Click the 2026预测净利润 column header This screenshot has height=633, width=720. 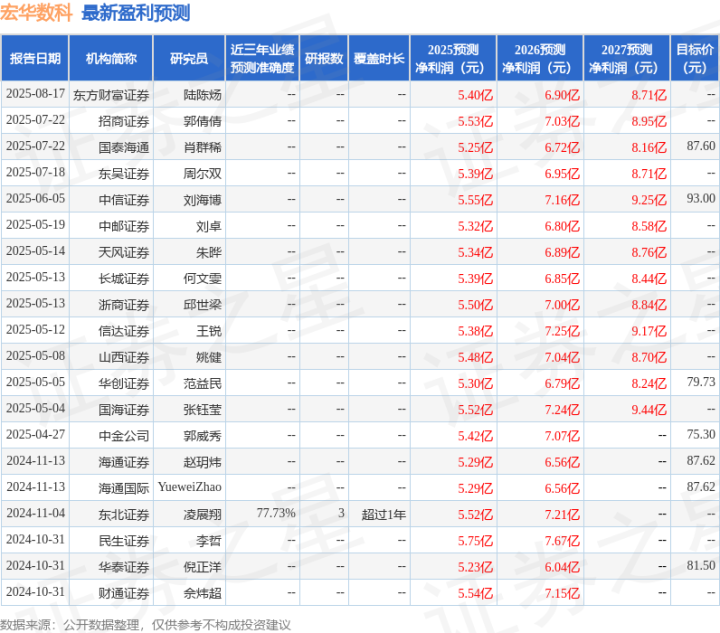pos(540,58)
